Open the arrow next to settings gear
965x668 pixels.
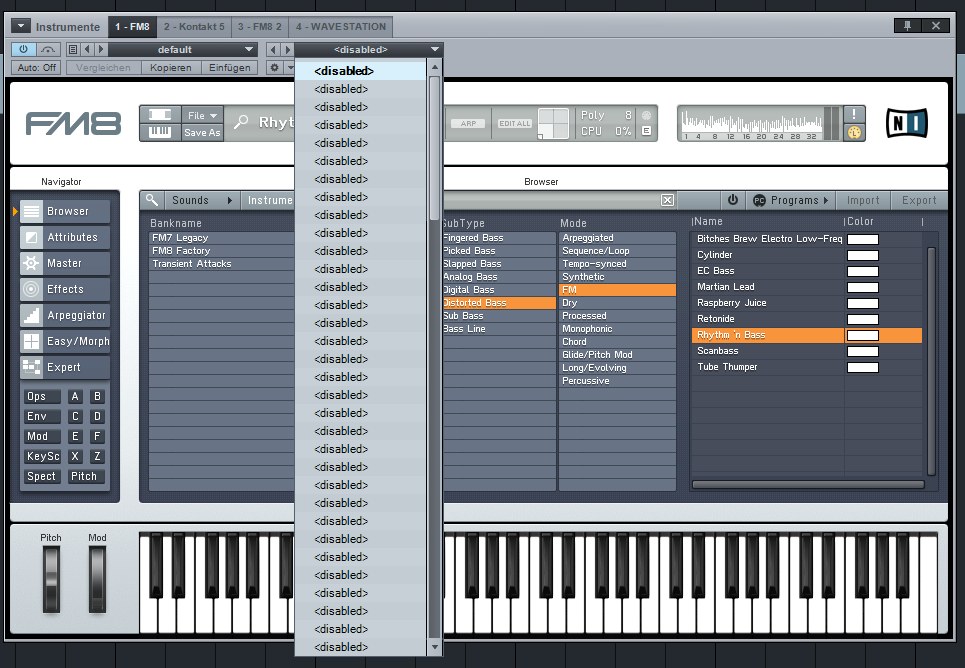pos(290,68)
